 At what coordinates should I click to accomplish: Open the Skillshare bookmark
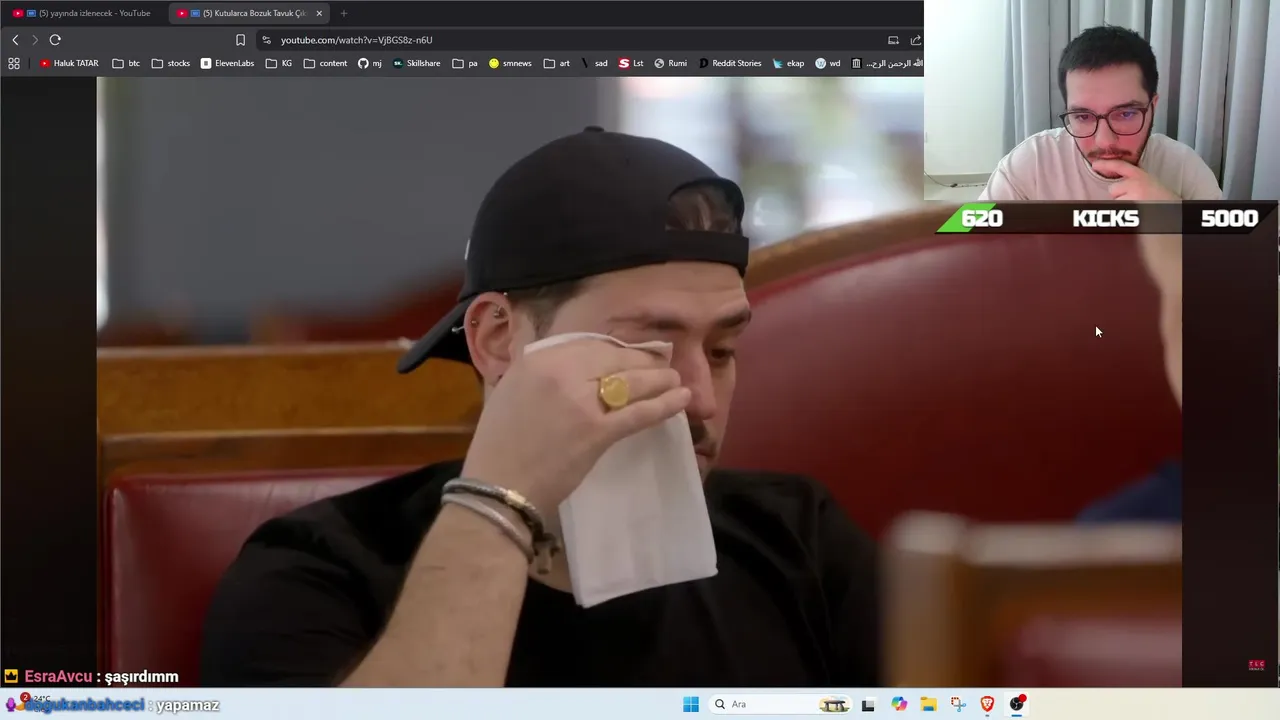tap(416, 63)
